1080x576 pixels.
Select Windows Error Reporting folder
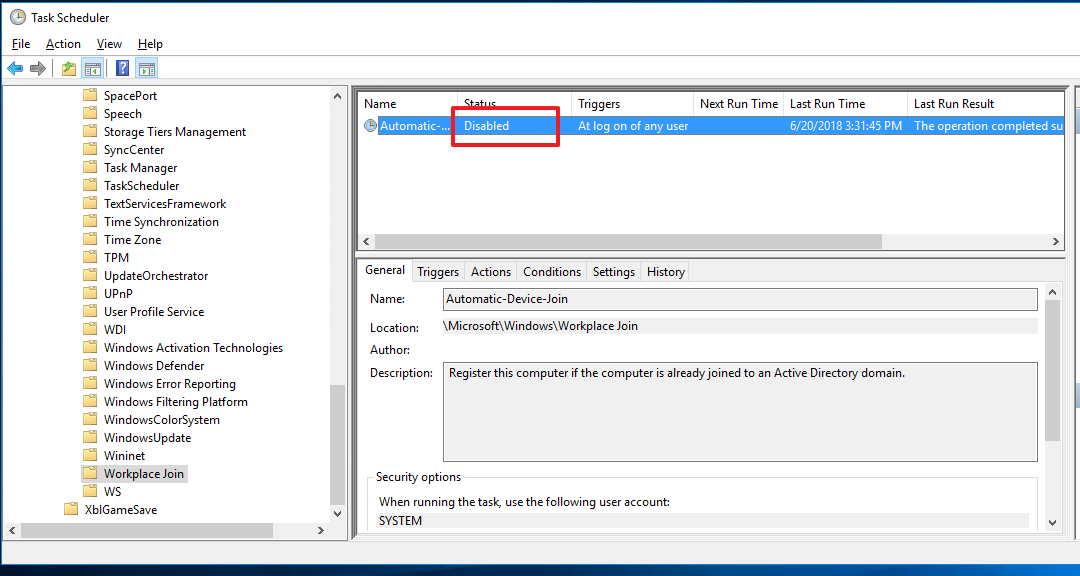[x=170, y=383]
